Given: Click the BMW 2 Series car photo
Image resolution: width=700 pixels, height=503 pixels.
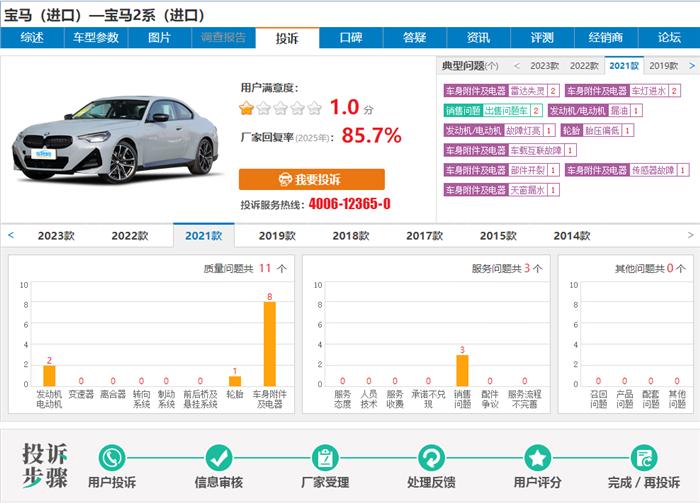Looking at the screenshot, I should point(116,139).
